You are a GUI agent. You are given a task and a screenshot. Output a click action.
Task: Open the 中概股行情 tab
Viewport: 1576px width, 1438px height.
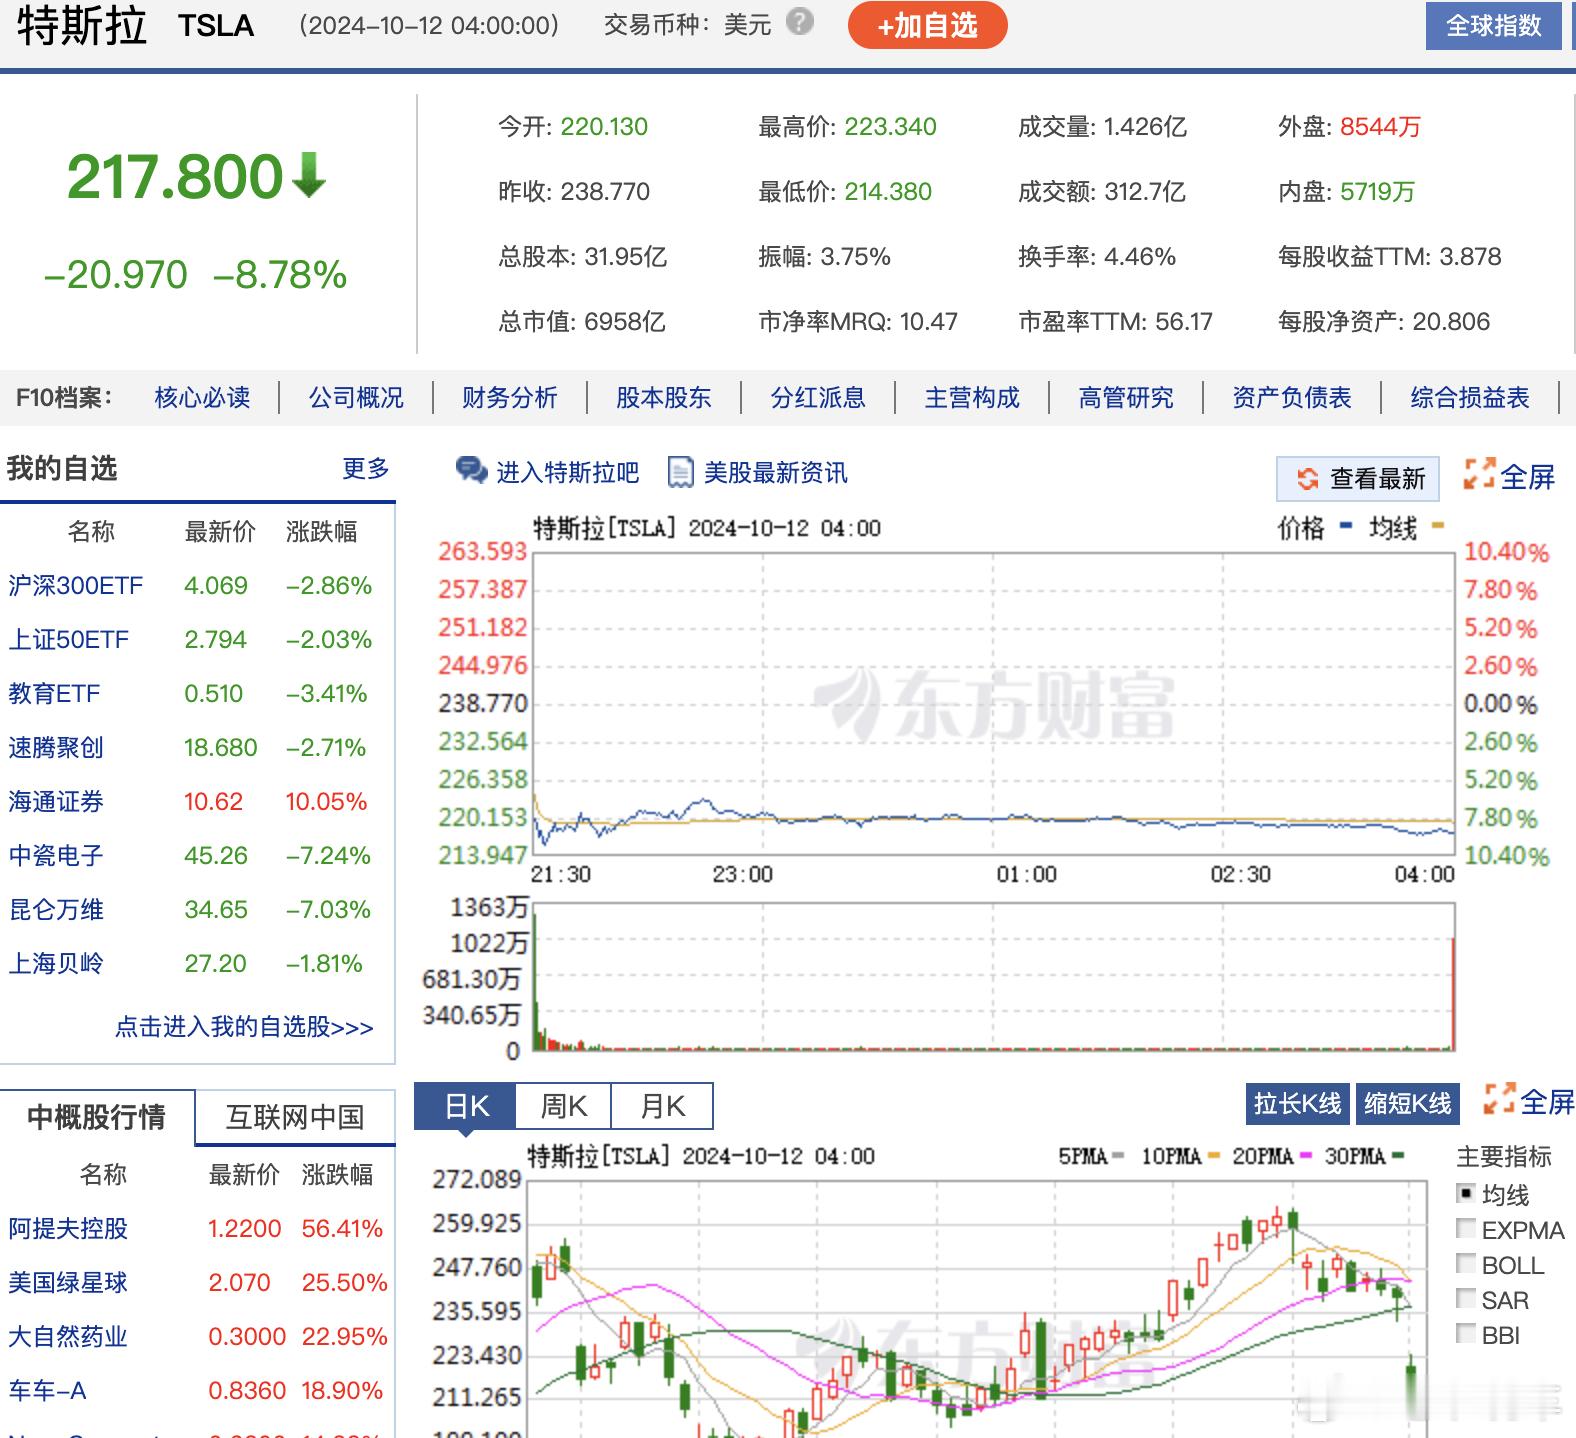coord(97,1117)
